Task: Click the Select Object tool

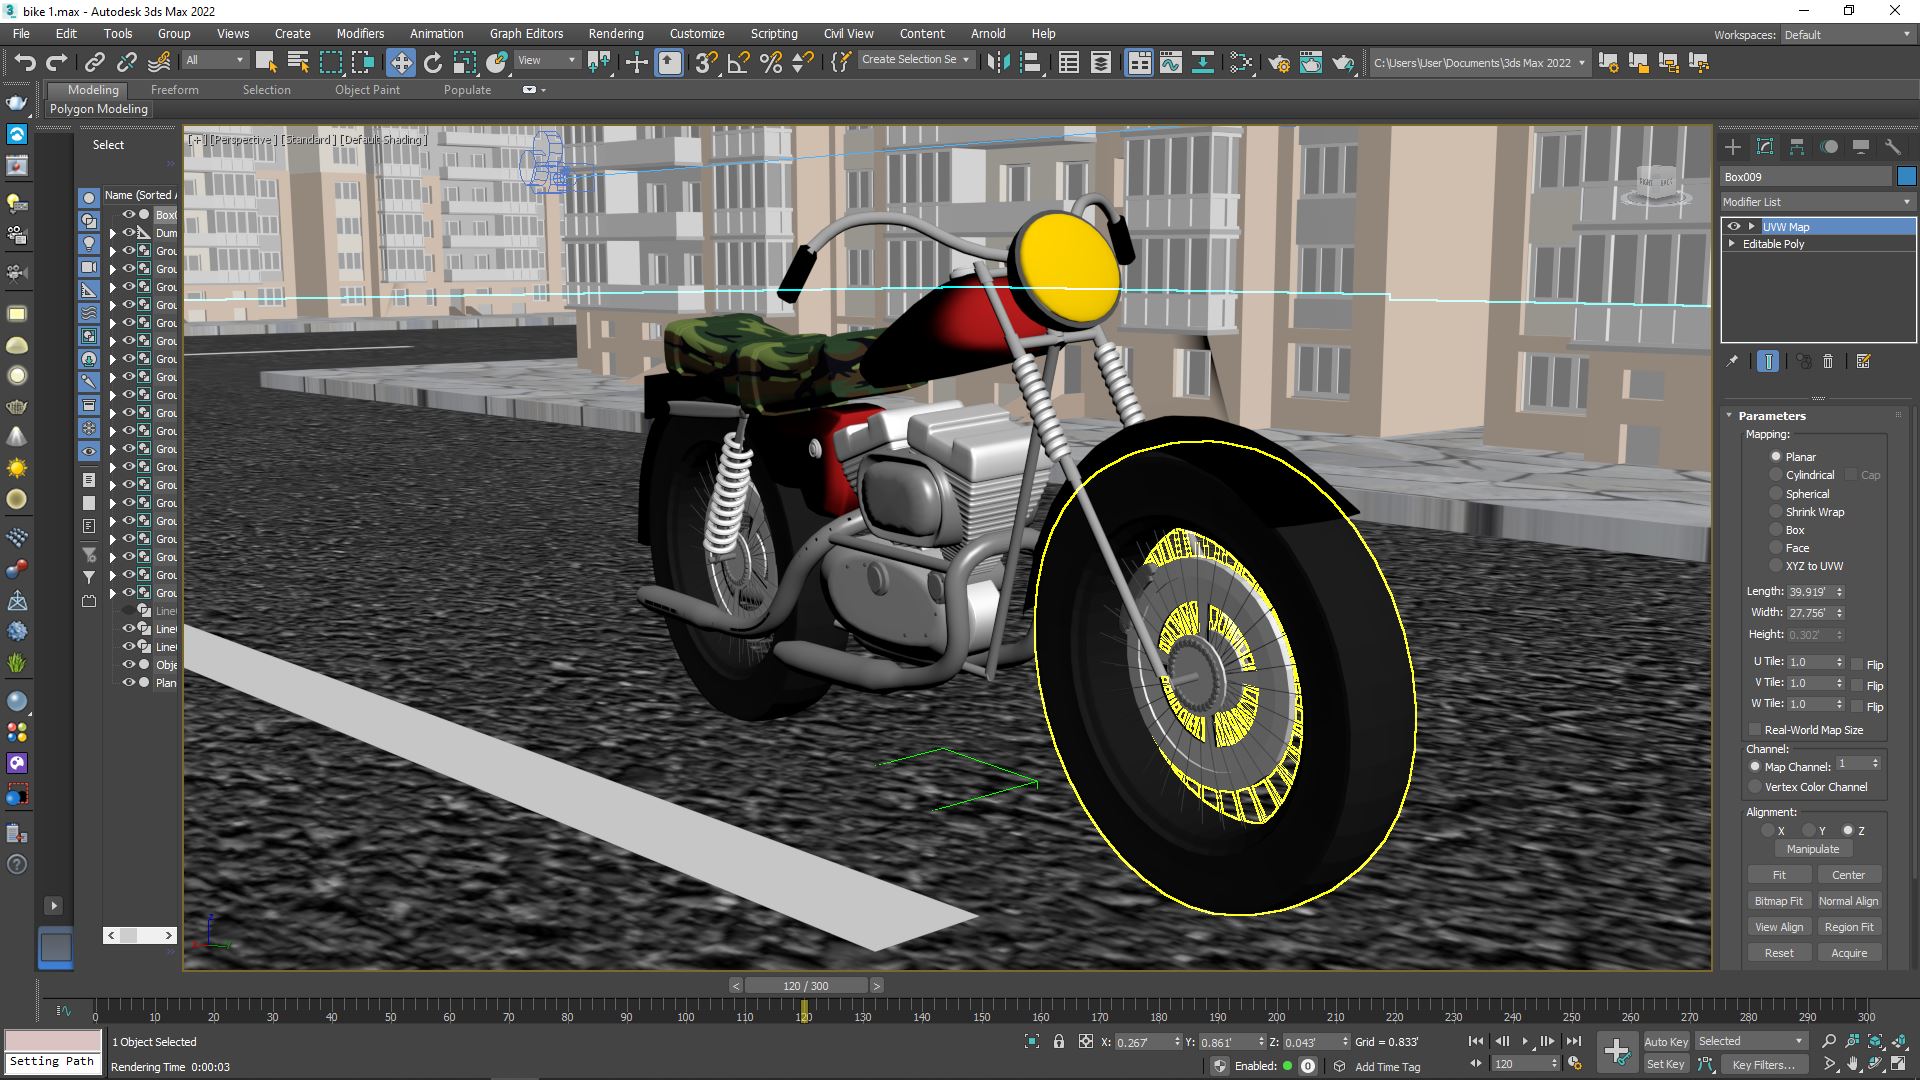Action: click(266, 63)
